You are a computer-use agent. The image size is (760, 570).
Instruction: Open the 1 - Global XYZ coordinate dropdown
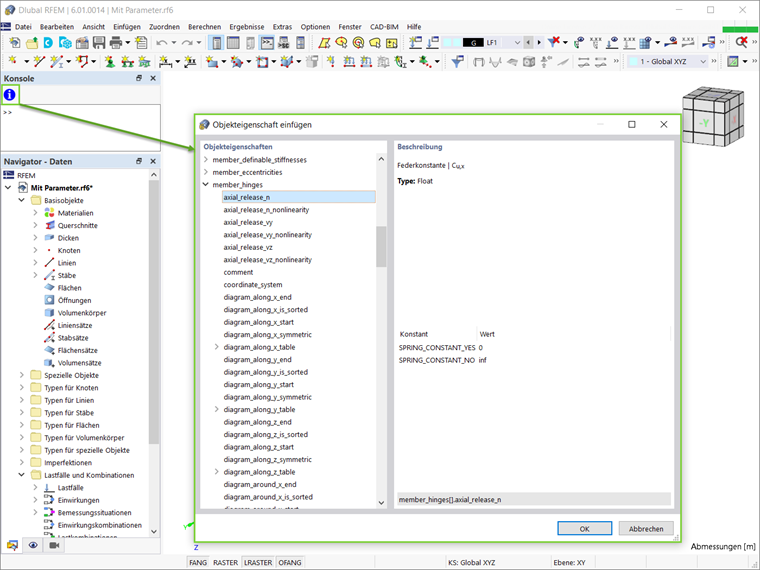703,62
